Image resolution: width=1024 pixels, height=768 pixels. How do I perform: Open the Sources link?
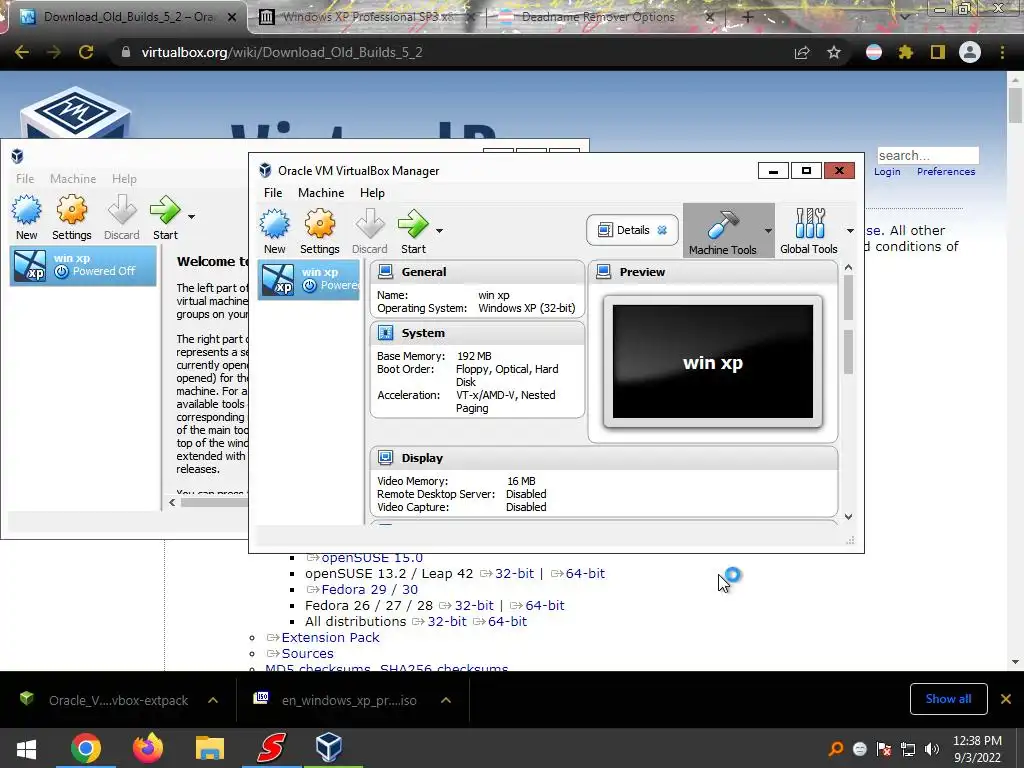pos(308,654)
